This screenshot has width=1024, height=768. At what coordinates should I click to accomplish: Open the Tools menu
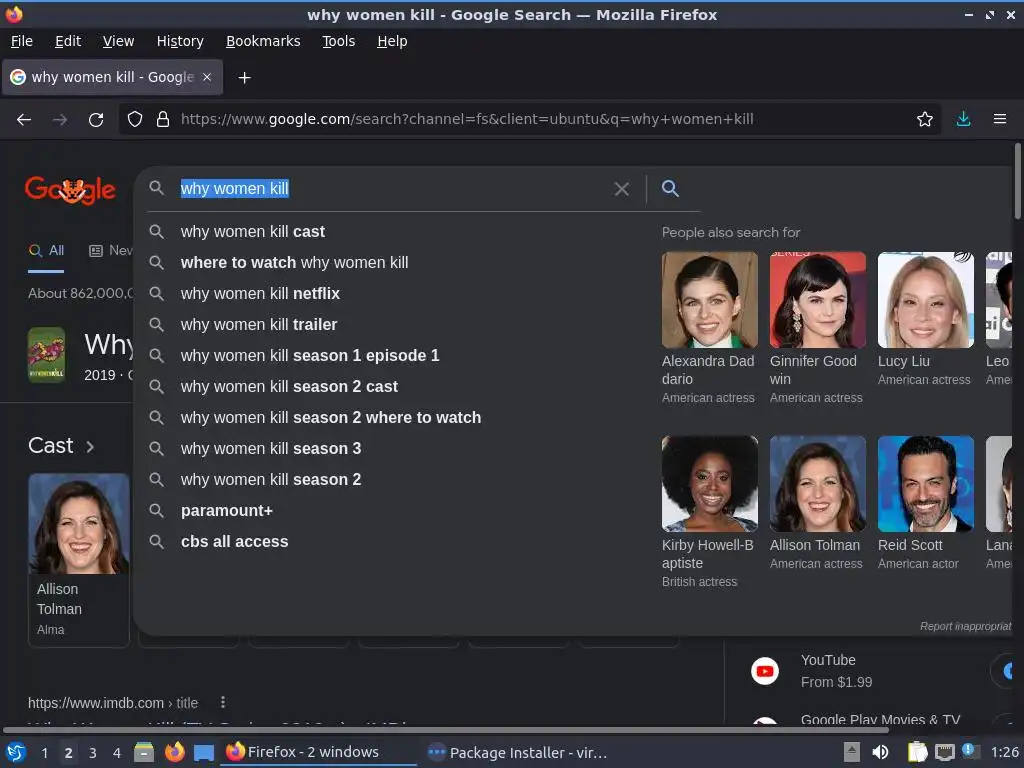338,41
